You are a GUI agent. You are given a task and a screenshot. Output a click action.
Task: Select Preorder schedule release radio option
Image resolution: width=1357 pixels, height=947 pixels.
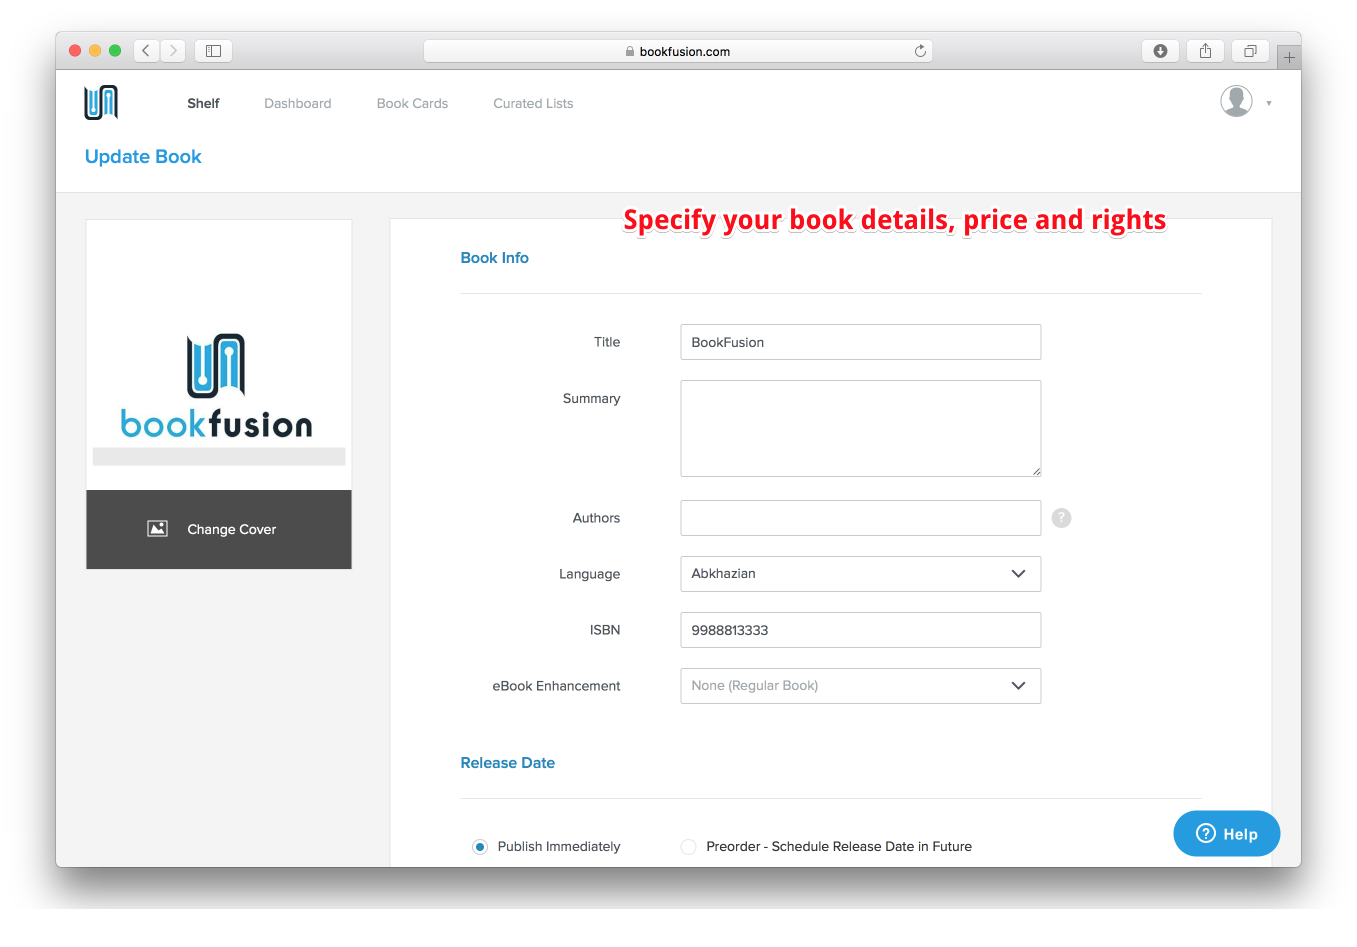(x=688, y=847)
